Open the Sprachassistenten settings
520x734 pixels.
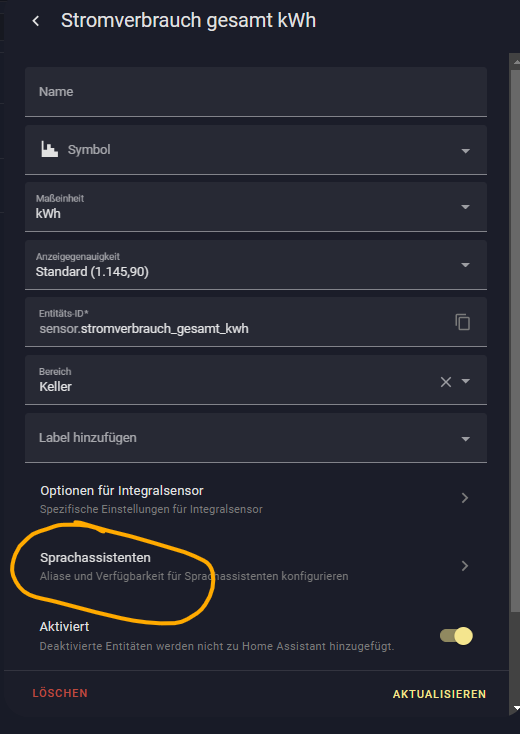click(256, 566)
